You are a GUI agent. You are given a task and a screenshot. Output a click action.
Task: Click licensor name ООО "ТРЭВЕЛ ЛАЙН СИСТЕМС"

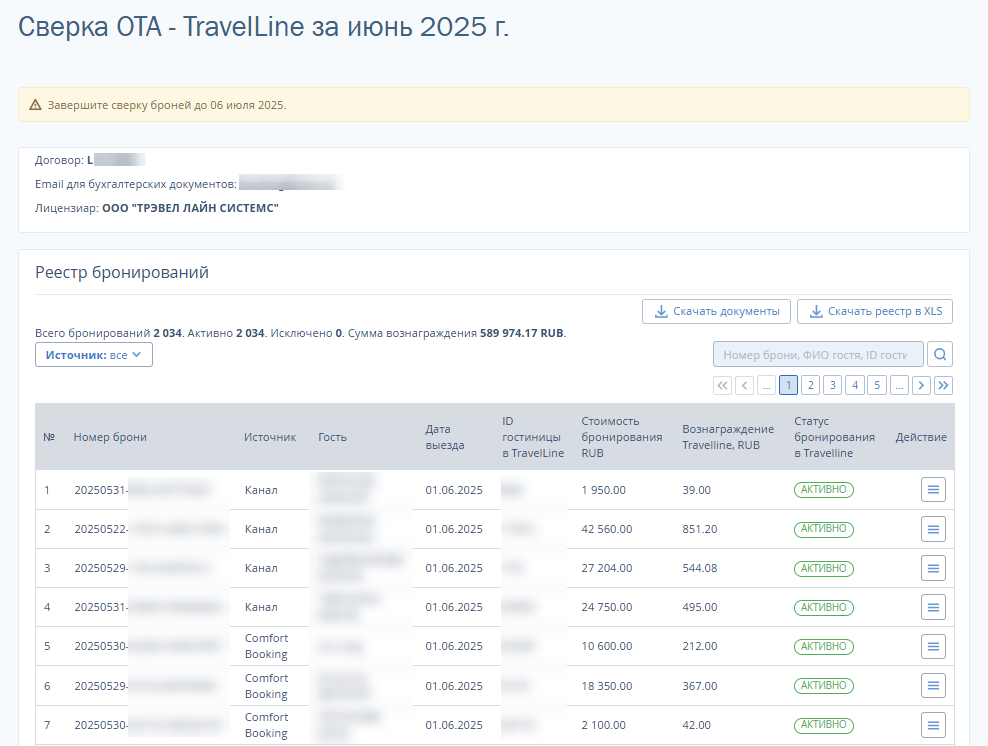tap(190, 208)
